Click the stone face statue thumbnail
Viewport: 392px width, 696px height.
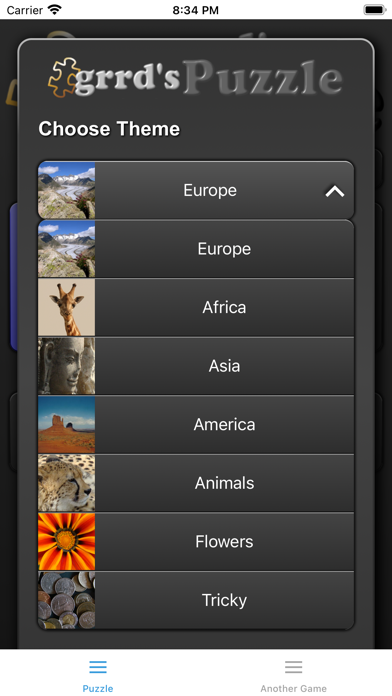(x=67, y=366)
